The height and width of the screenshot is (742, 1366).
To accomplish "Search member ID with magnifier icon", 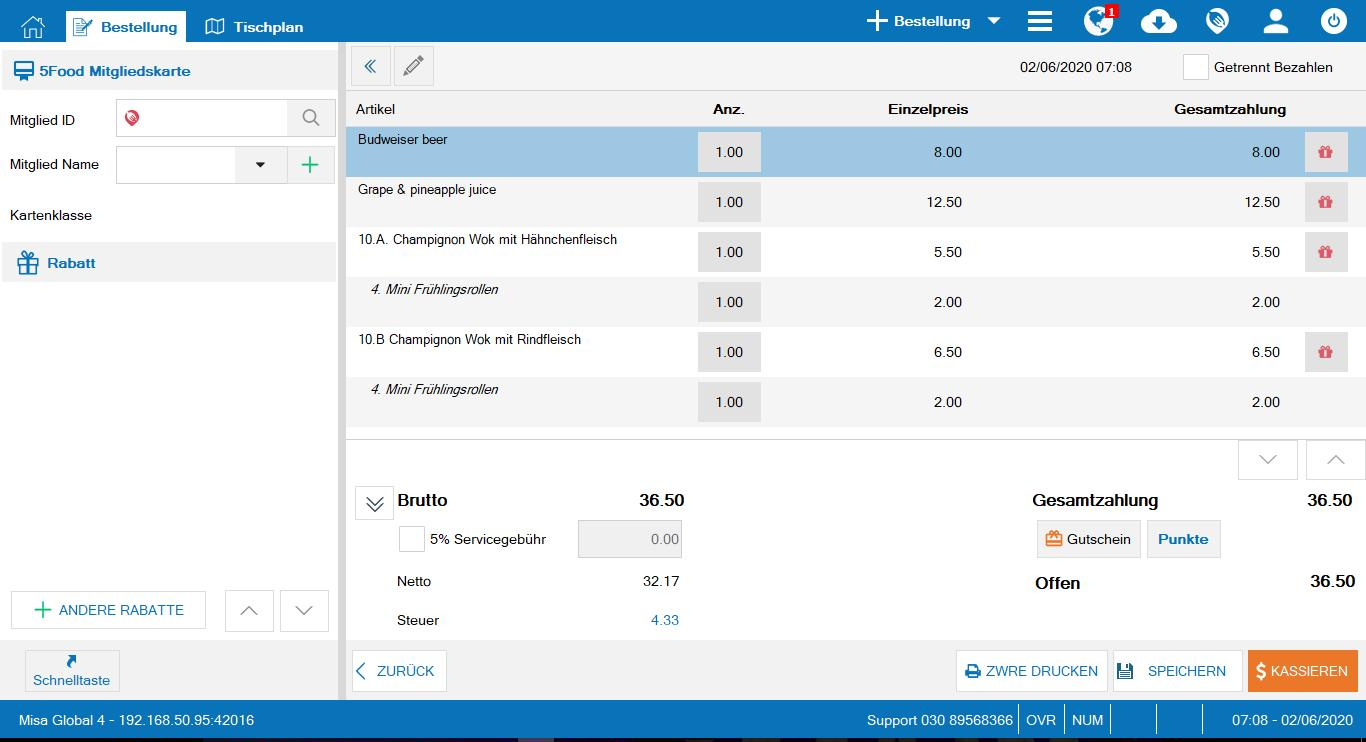I will click(x=311, y=119).
